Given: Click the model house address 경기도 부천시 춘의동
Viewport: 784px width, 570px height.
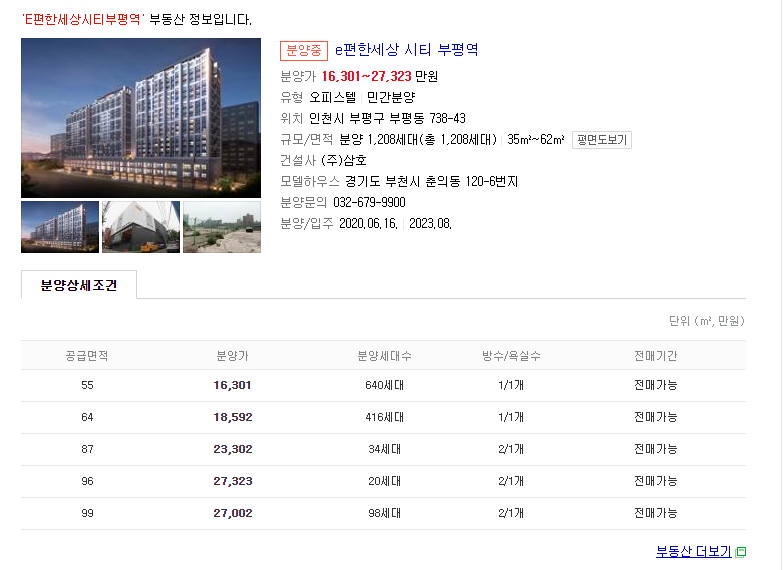Looking at the screenshot, I should pyautogui.click(x=402, y=182).
